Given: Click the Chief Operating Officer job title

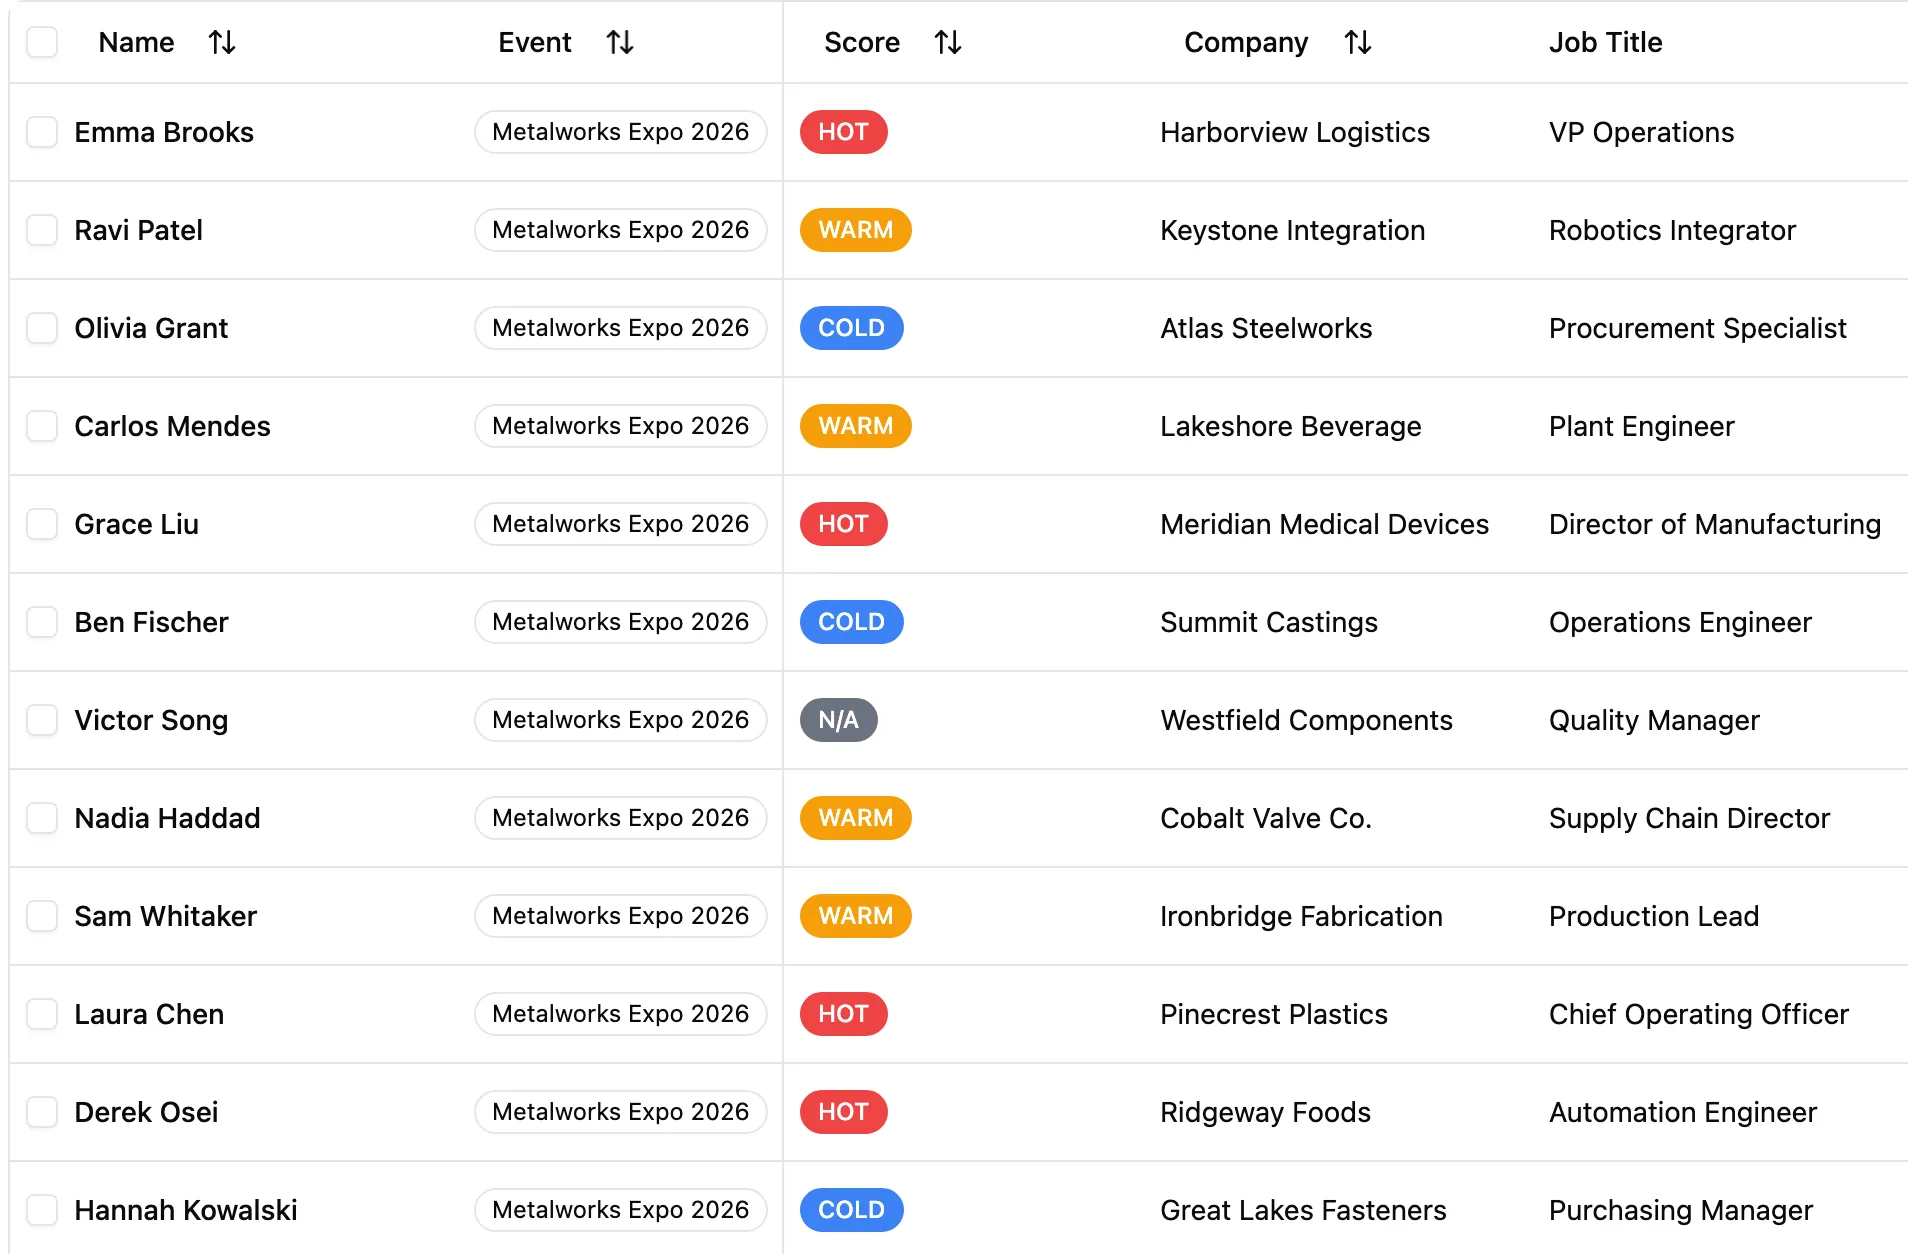Looking at the screenshot, I should tap(1698, 1014).
